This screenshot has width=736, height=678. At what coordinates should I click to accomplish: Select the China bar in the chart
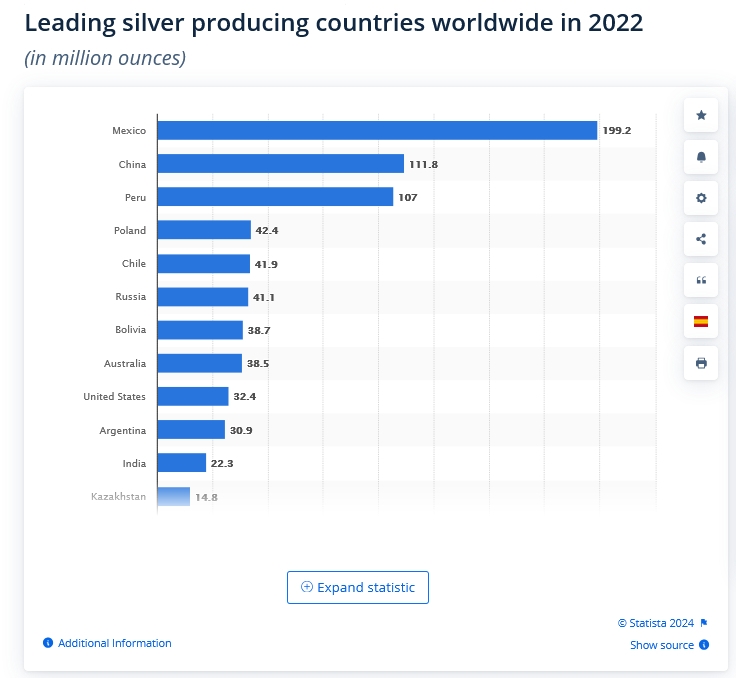coord(281,163)
